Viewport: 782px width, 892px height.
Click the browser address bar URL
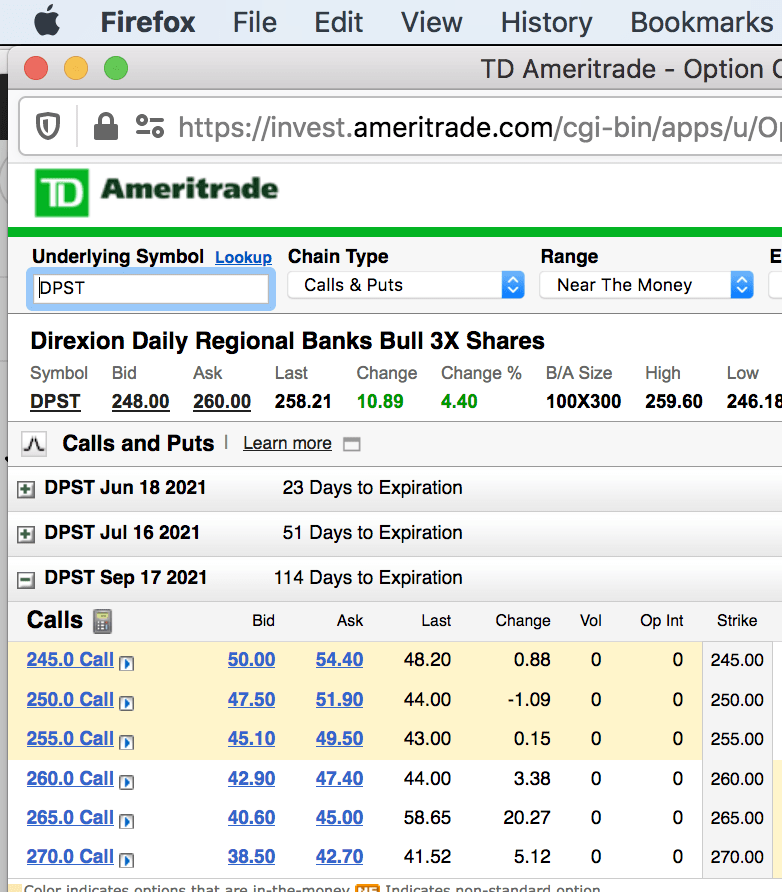click(x=479, y=127)
